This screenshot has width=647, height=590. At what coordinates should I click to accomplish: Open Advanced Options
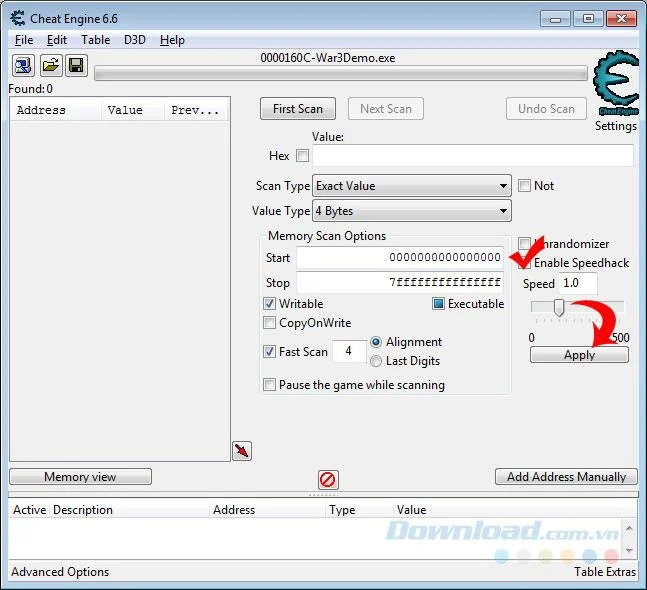60,572
